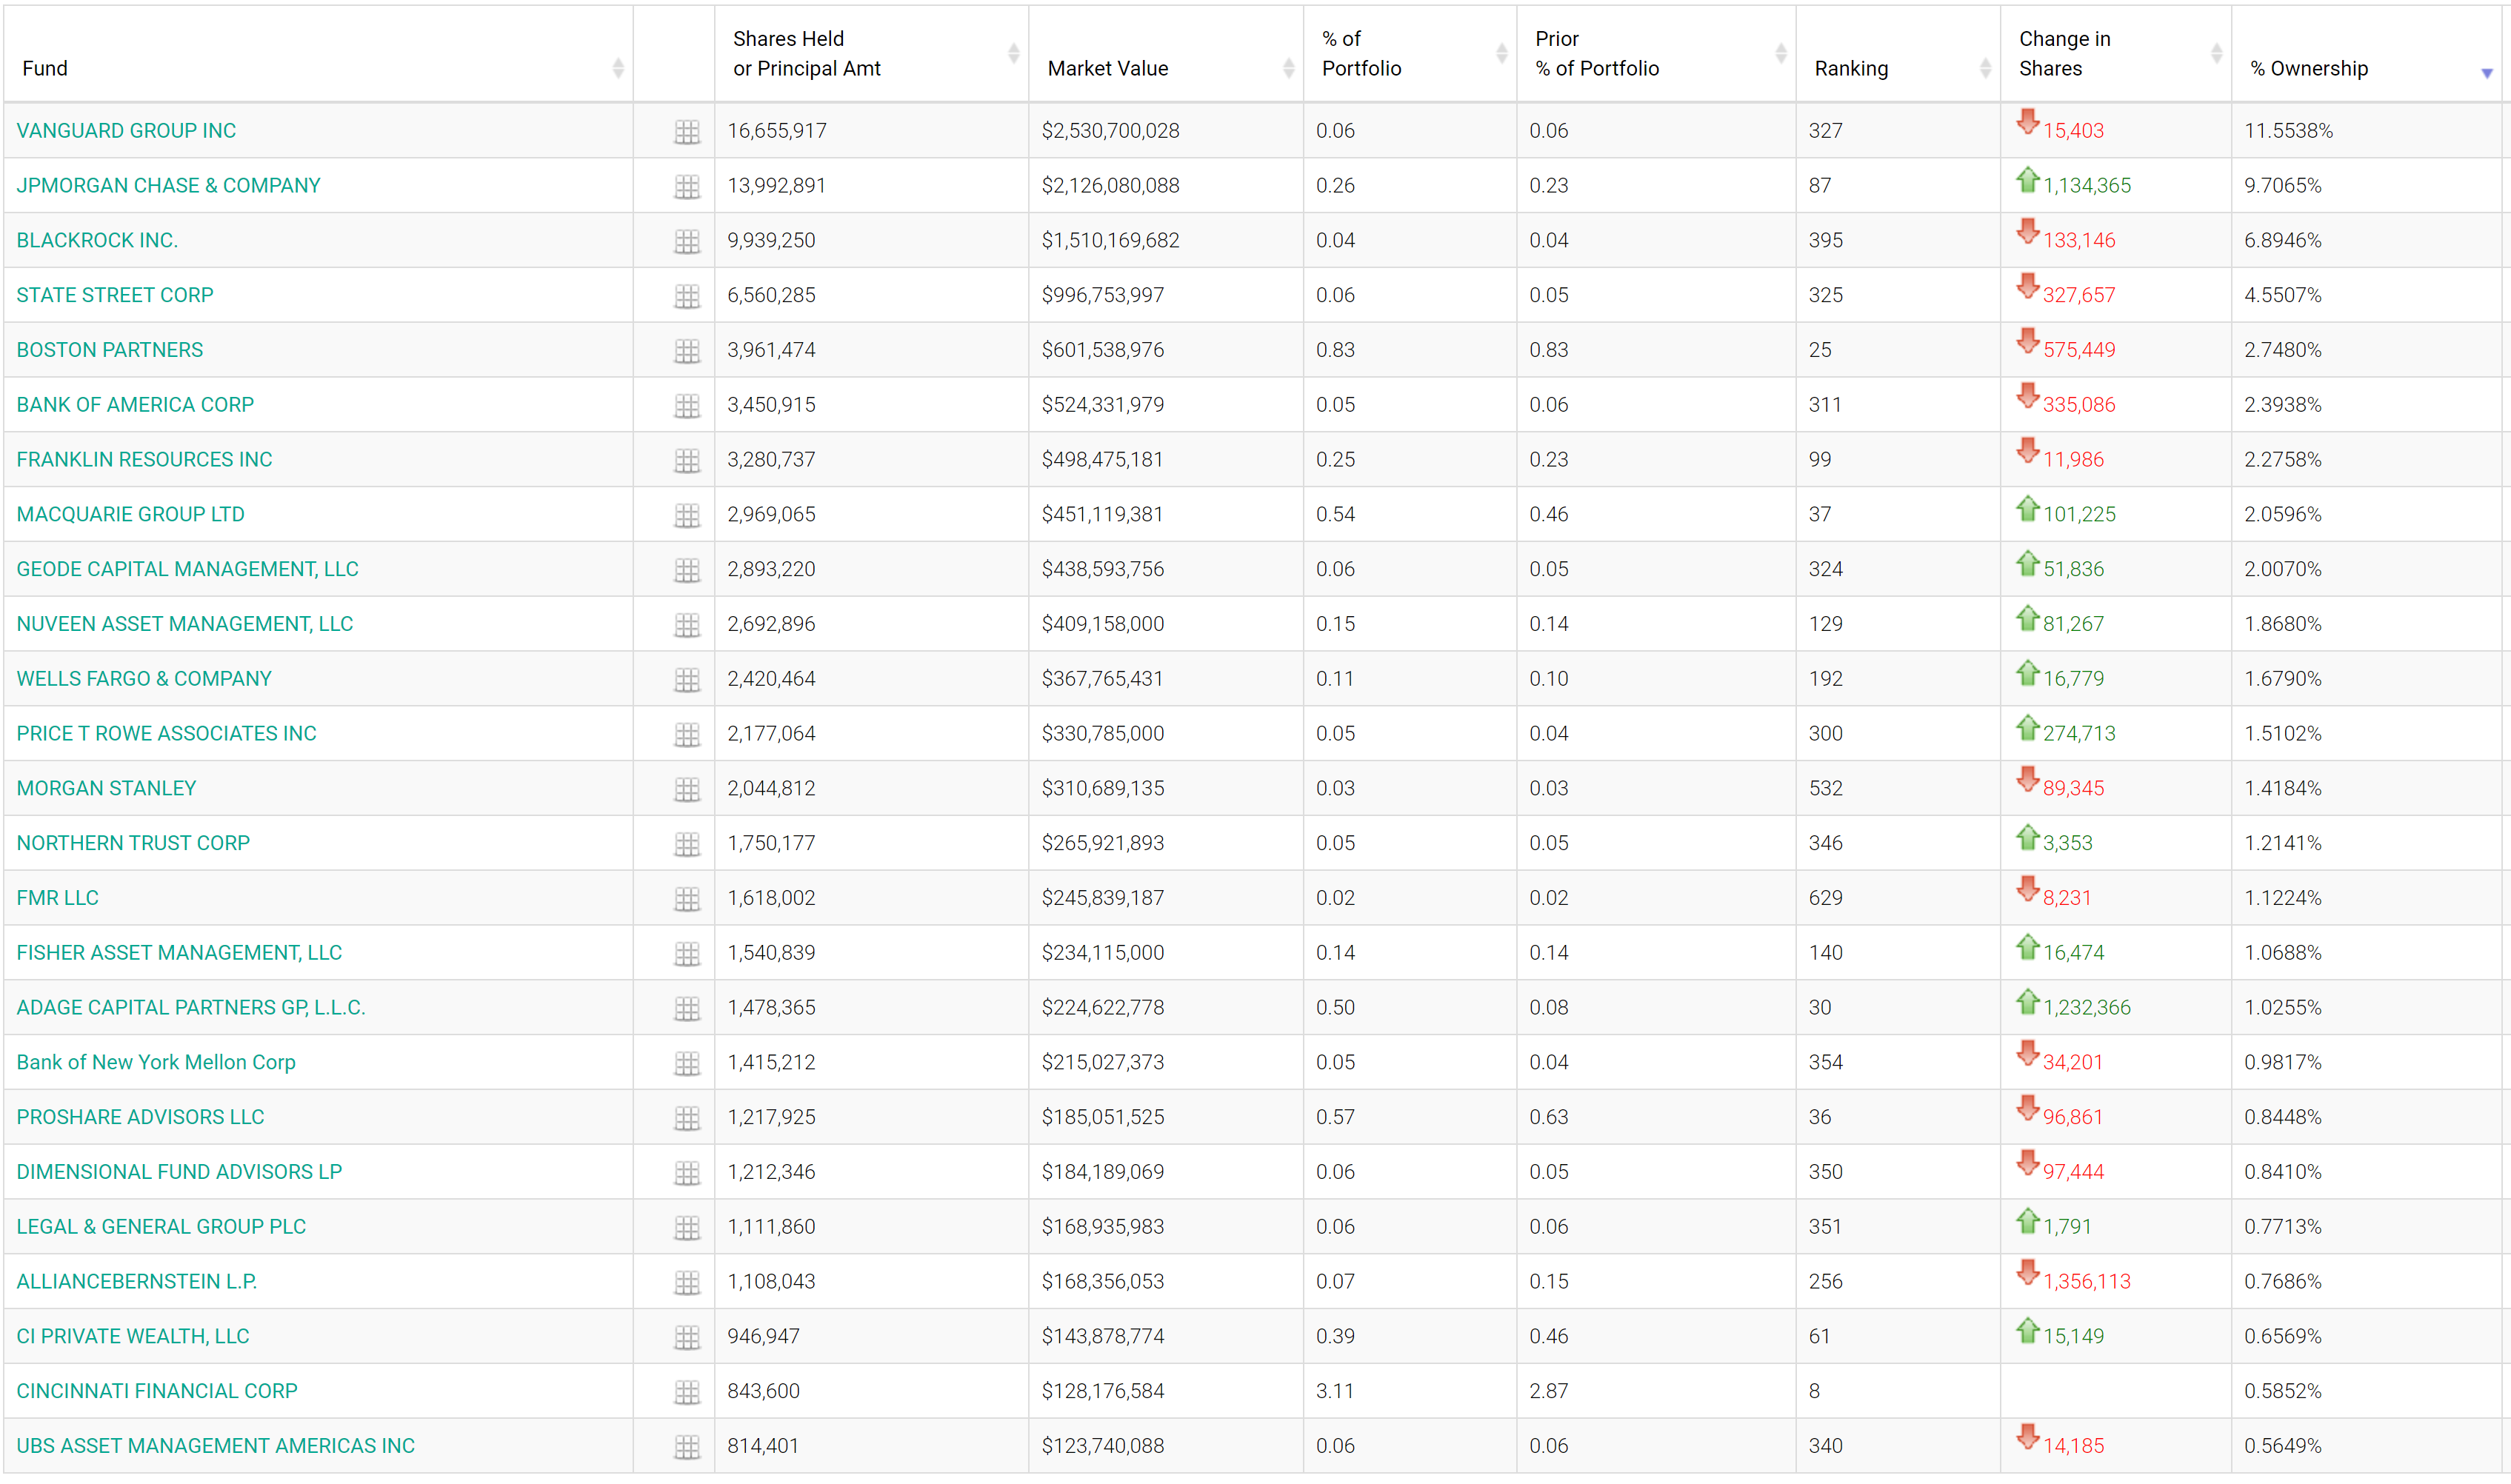Open BLACKROCK INC. fund link
This screenshot has width=2511, height=1484.
[97, 241]
